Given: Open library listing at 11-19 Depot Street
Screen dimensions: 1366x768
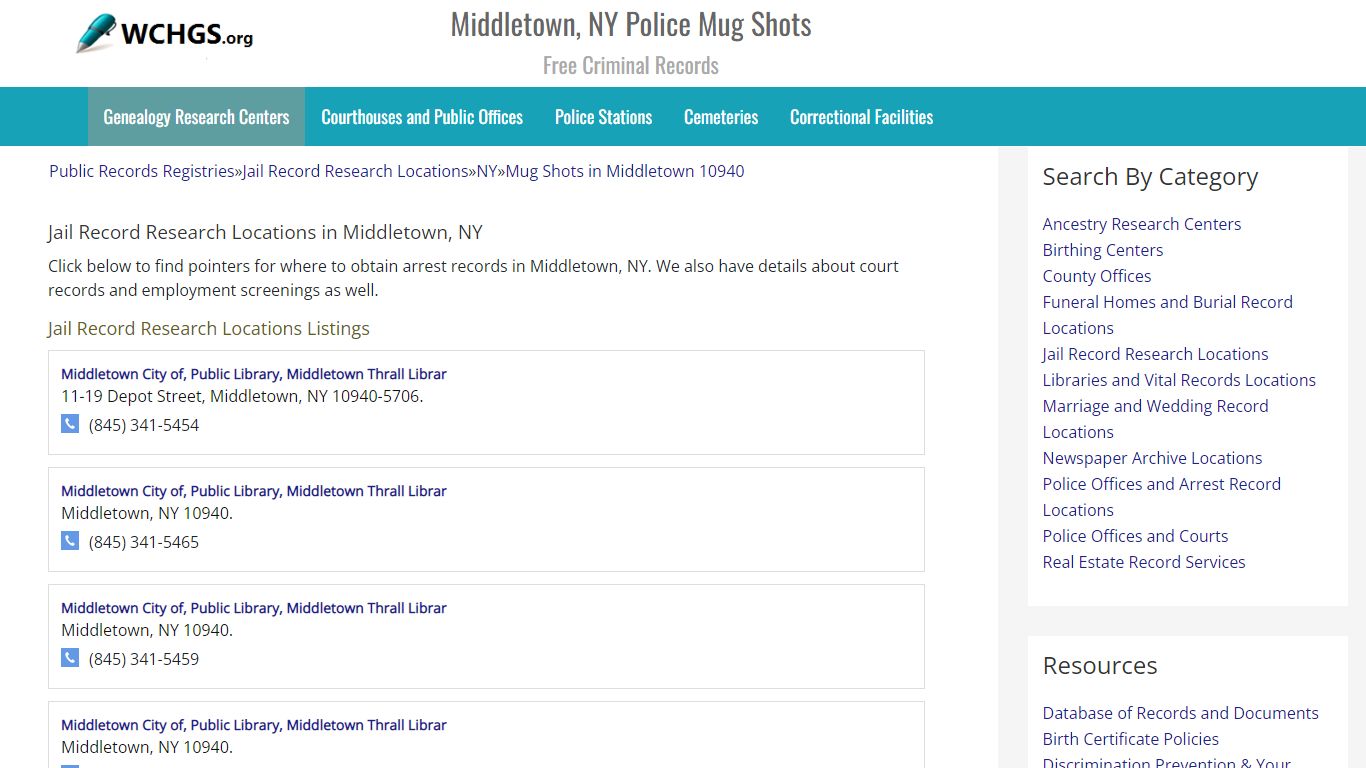Looking at the screenshot, I should coord(254,374).
